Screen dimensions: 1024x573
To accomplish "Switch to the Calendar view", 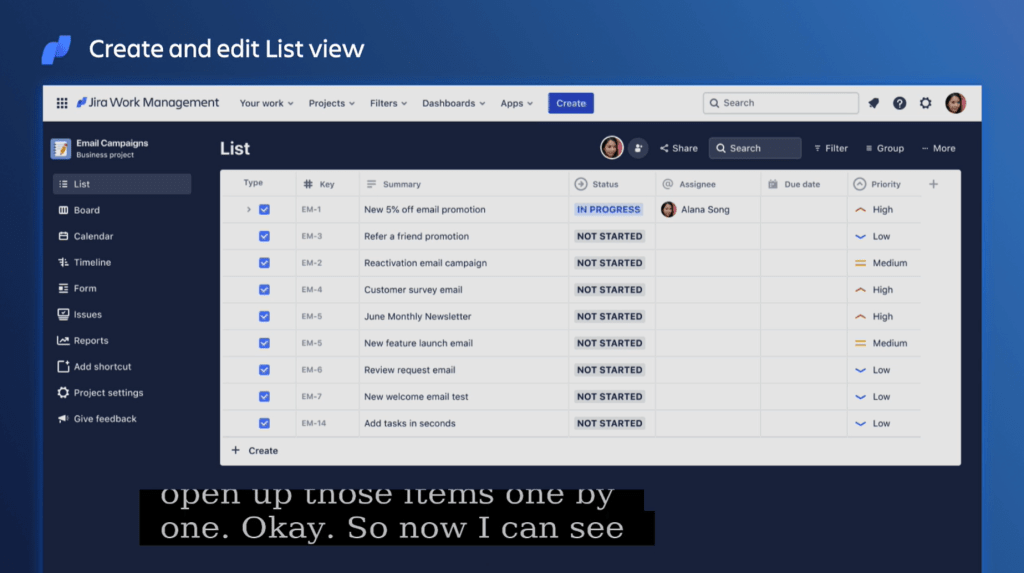I will click(x=93, y=236).
